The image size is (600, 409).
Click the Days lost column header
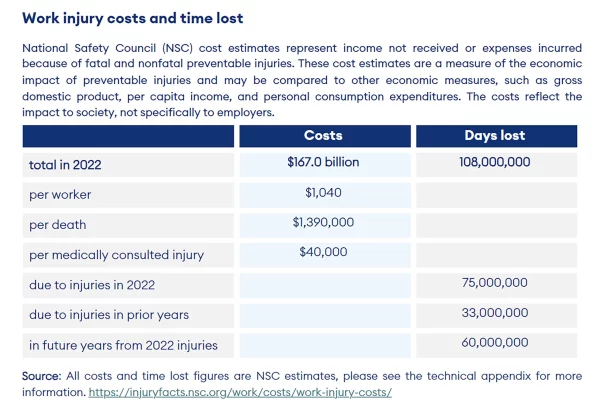tap(495, 136)
